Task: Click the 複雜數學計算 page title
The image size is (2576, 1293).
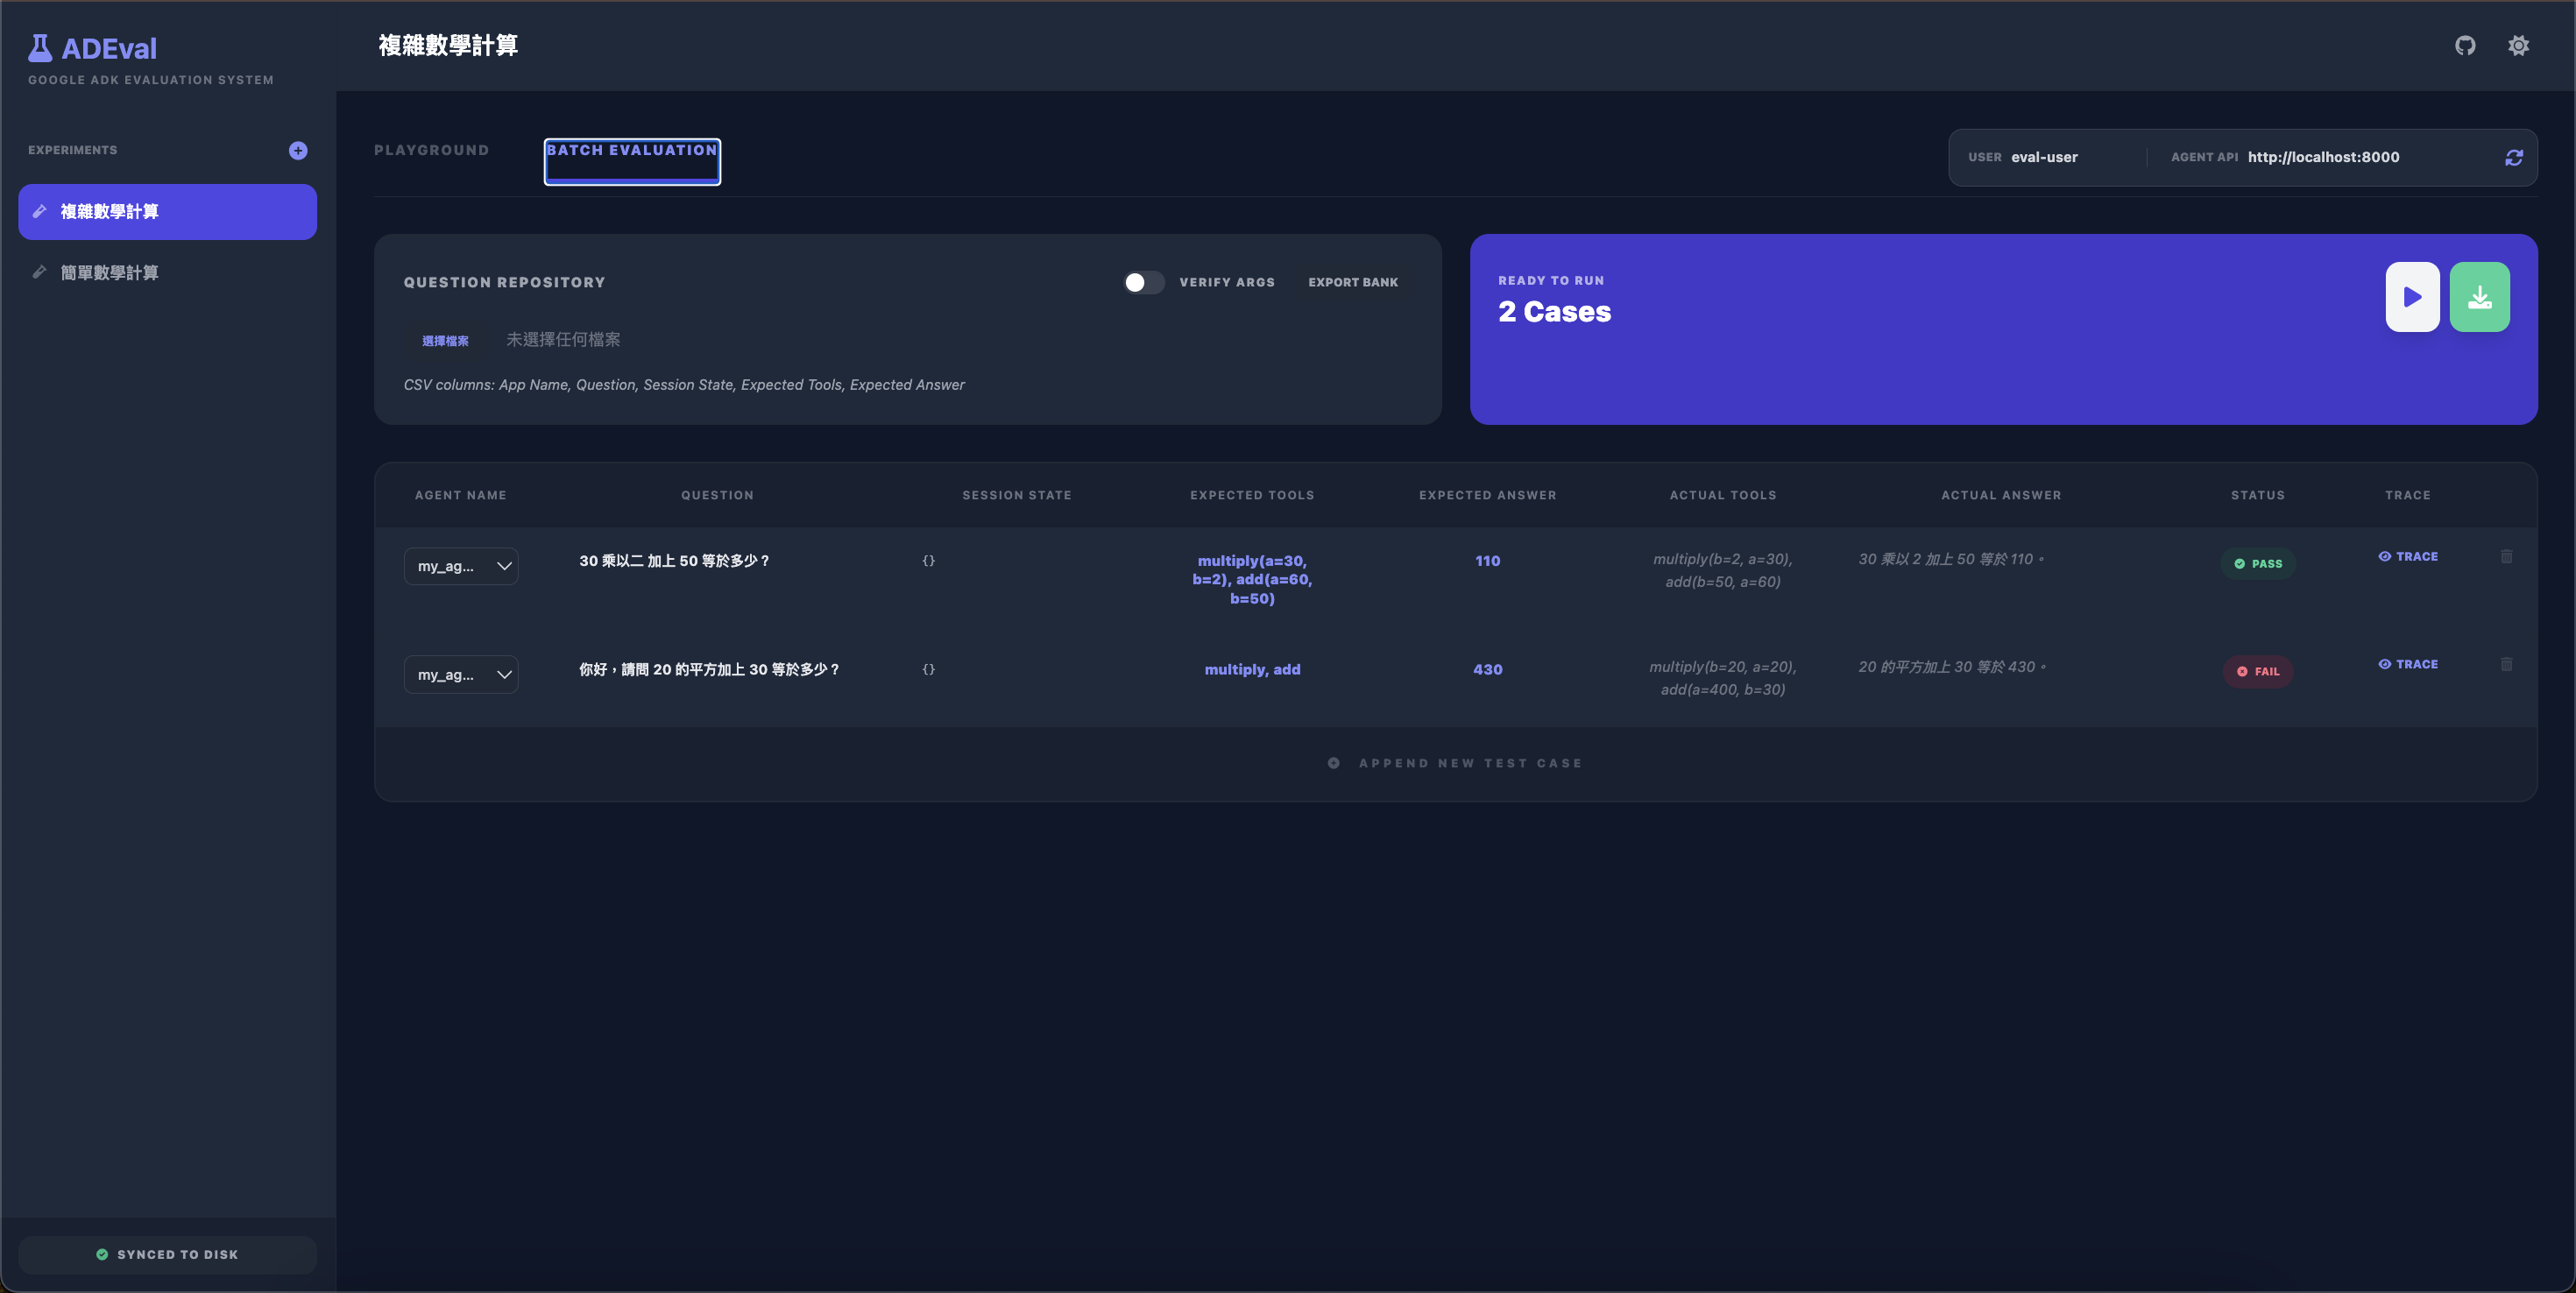Action: click(x=448, y=45)
